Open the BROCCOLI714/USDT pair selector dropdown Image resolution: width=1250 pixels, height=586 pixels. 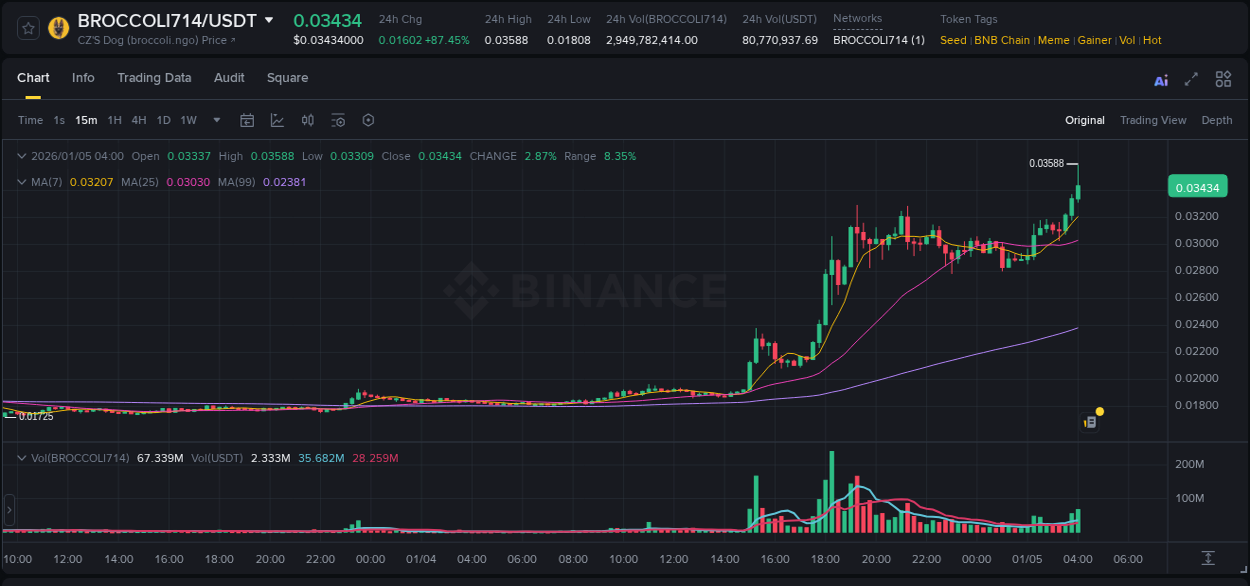coord(267,19)
